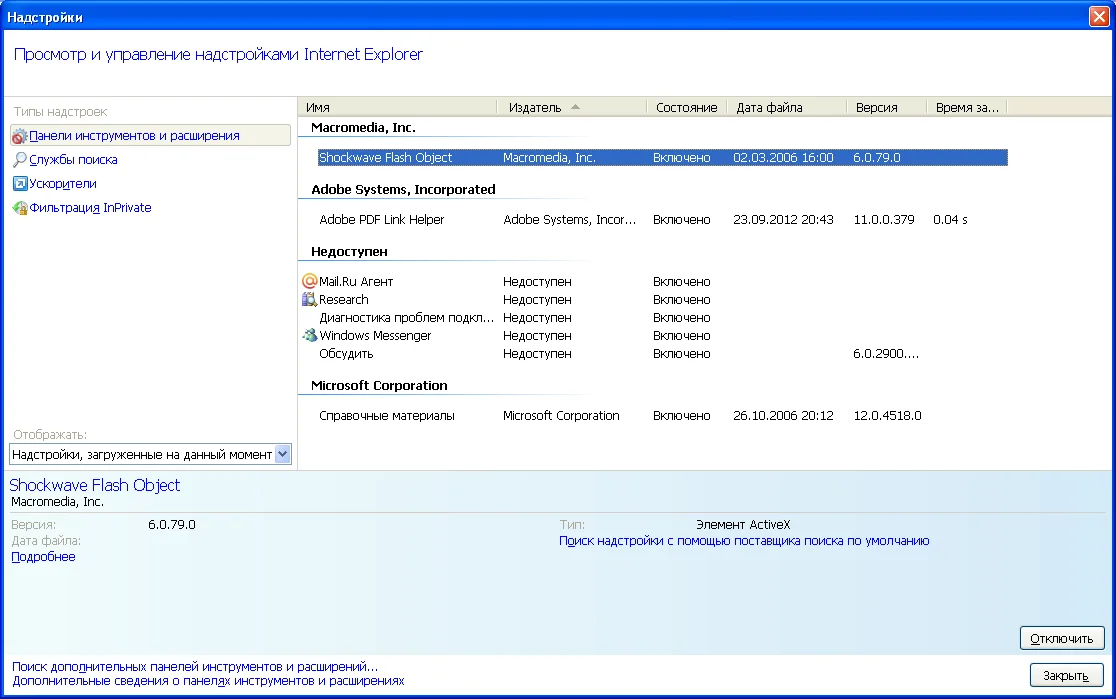Click the Accelerators blue arrow icon
Image resolution: width=1116 pixels, height=699 pixels.
pyautogui.click(x=20, y=184)
